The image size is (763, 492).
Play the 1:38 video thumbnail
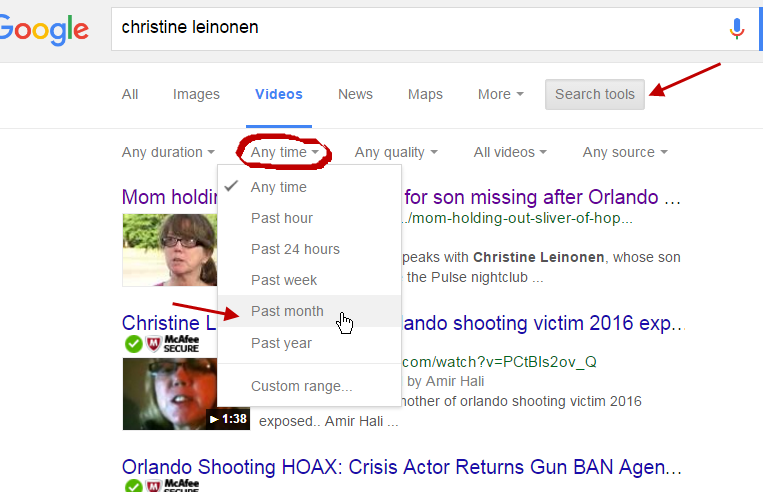[171, 393]
